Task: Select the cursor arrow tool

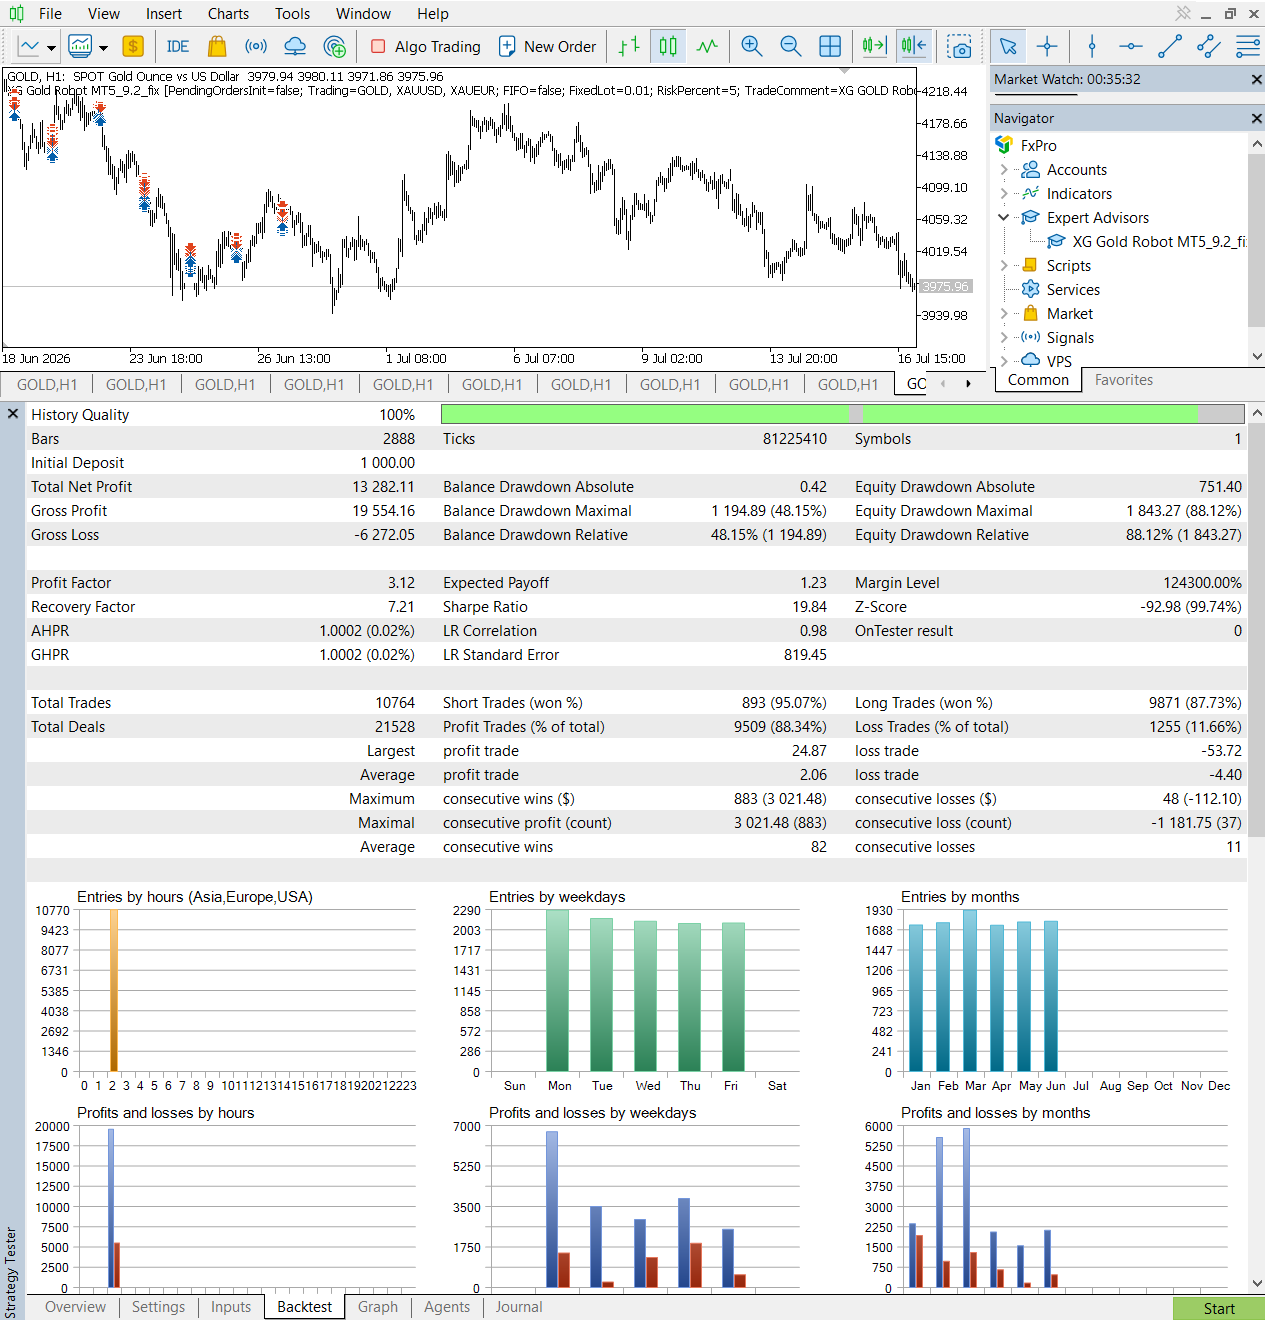Action: tap(1008, 47)
